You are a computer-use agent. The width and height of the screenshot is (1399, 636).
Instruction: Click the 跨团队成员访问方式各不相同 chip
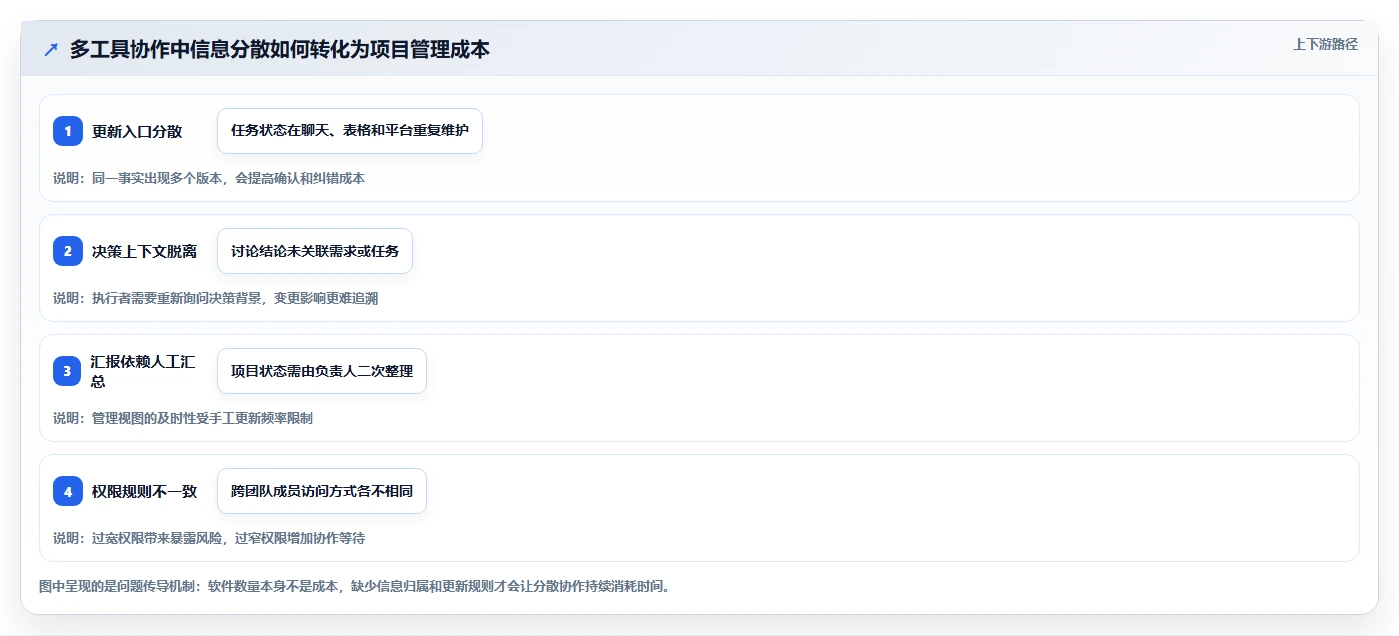click(x=322, y=491)
